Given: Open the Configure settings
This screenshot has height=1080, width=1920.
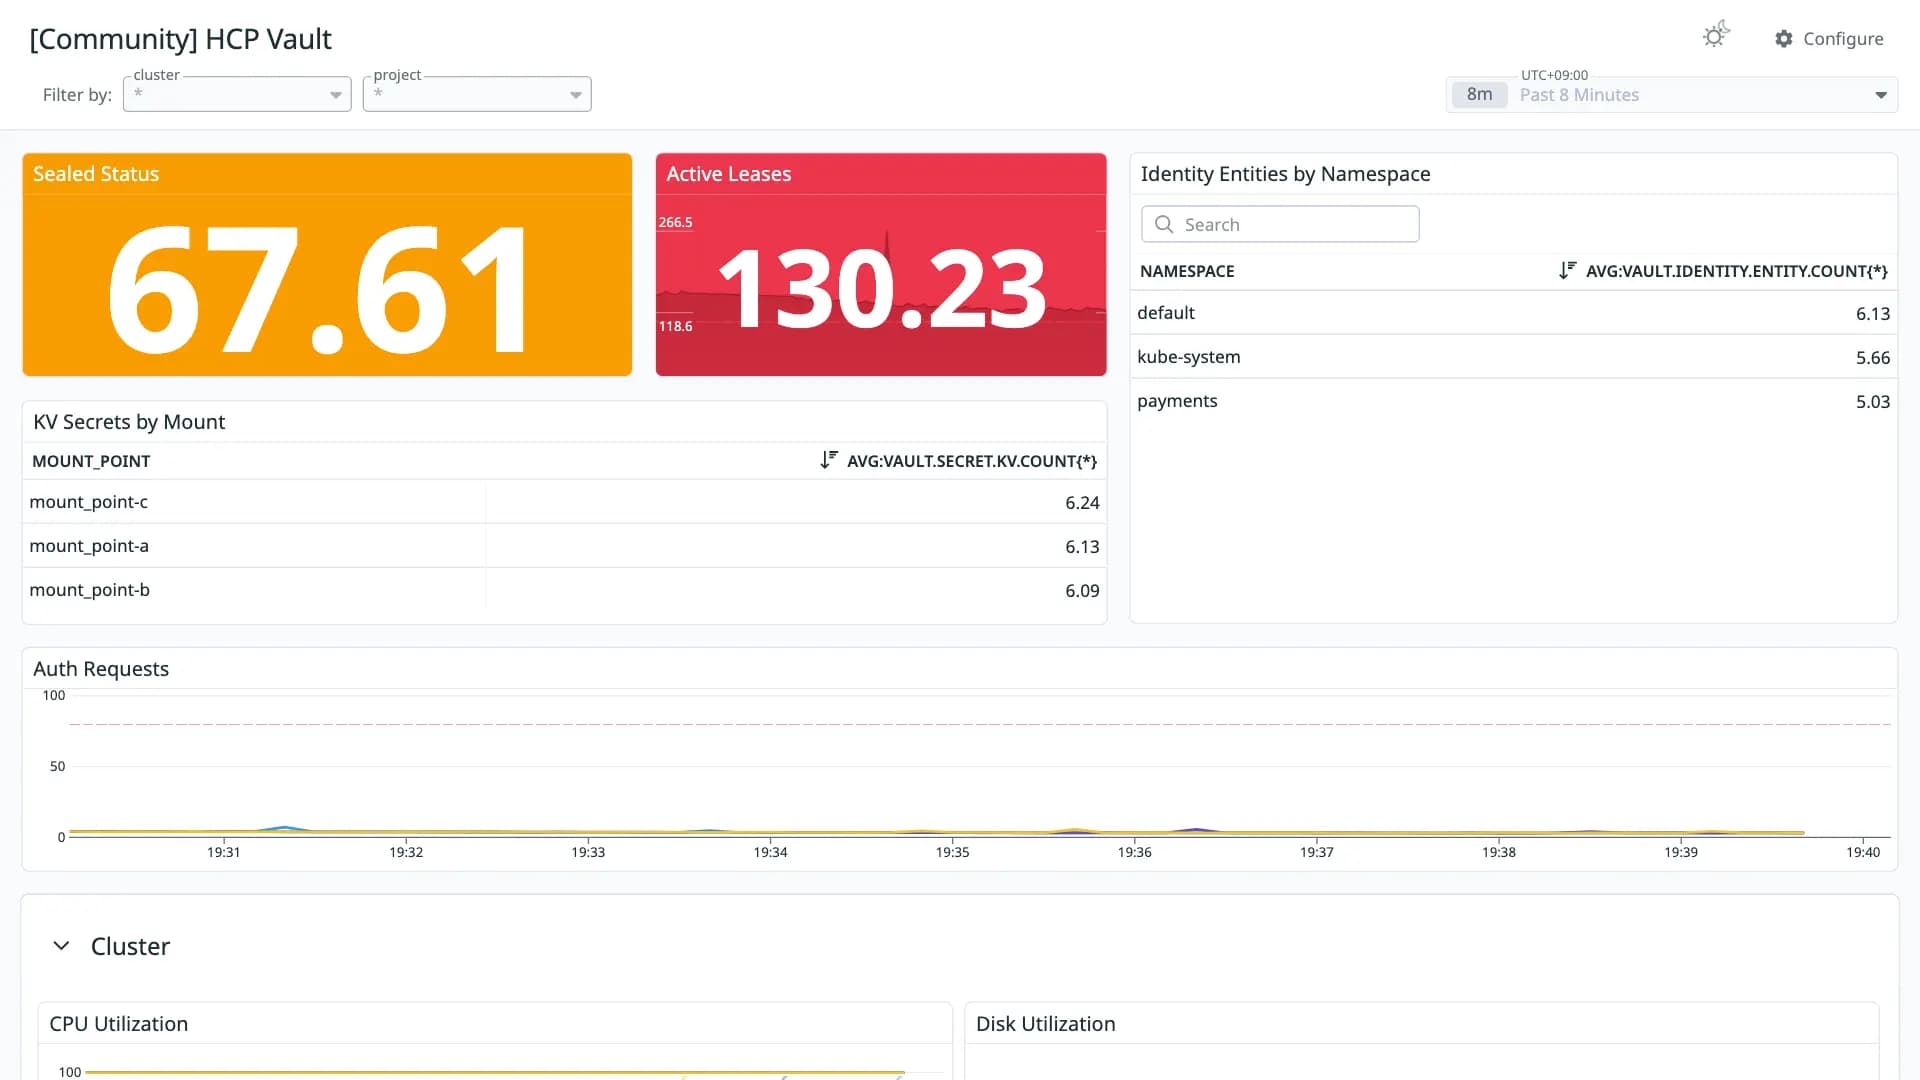Looking at the screenshot, I should click(1829, 39).
